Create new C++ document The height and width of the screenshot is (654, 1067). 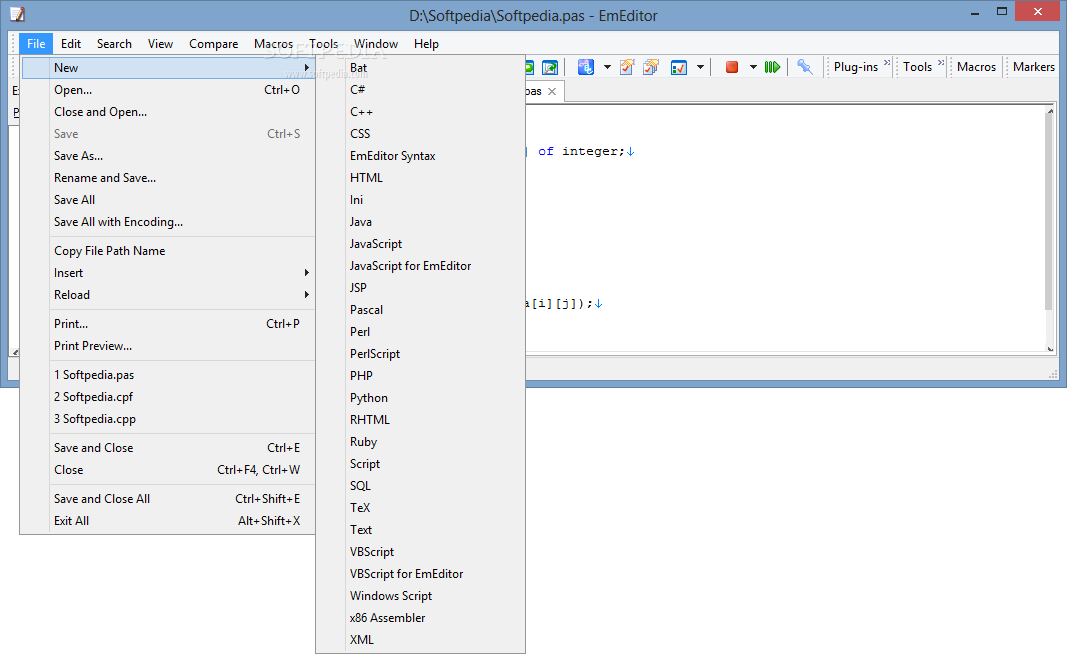click(421, 112)
